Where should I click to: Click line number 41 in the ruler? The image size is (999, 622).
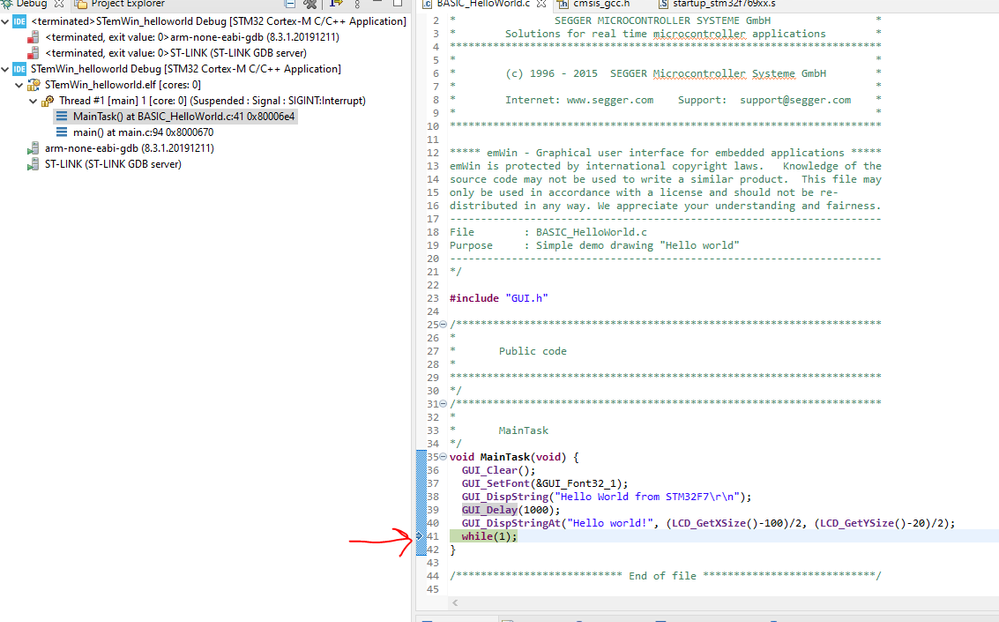pos(433,537)
